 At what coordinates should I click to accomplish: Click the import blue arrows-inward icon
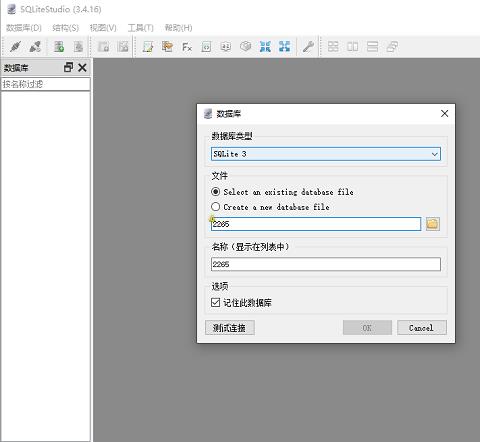click(265, 47)
